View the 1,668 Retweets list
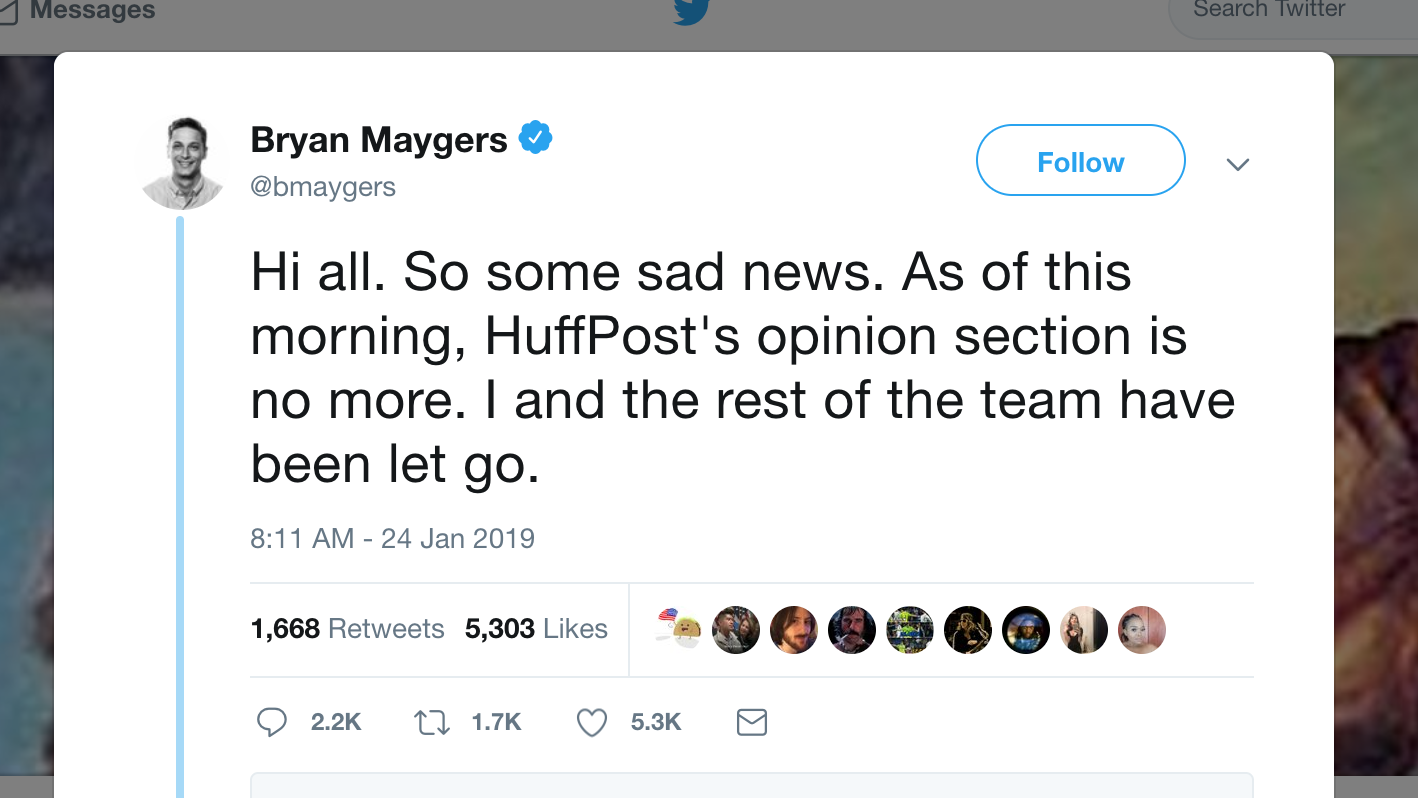This screenshot has height=798, width=1418. pos(347,629)
